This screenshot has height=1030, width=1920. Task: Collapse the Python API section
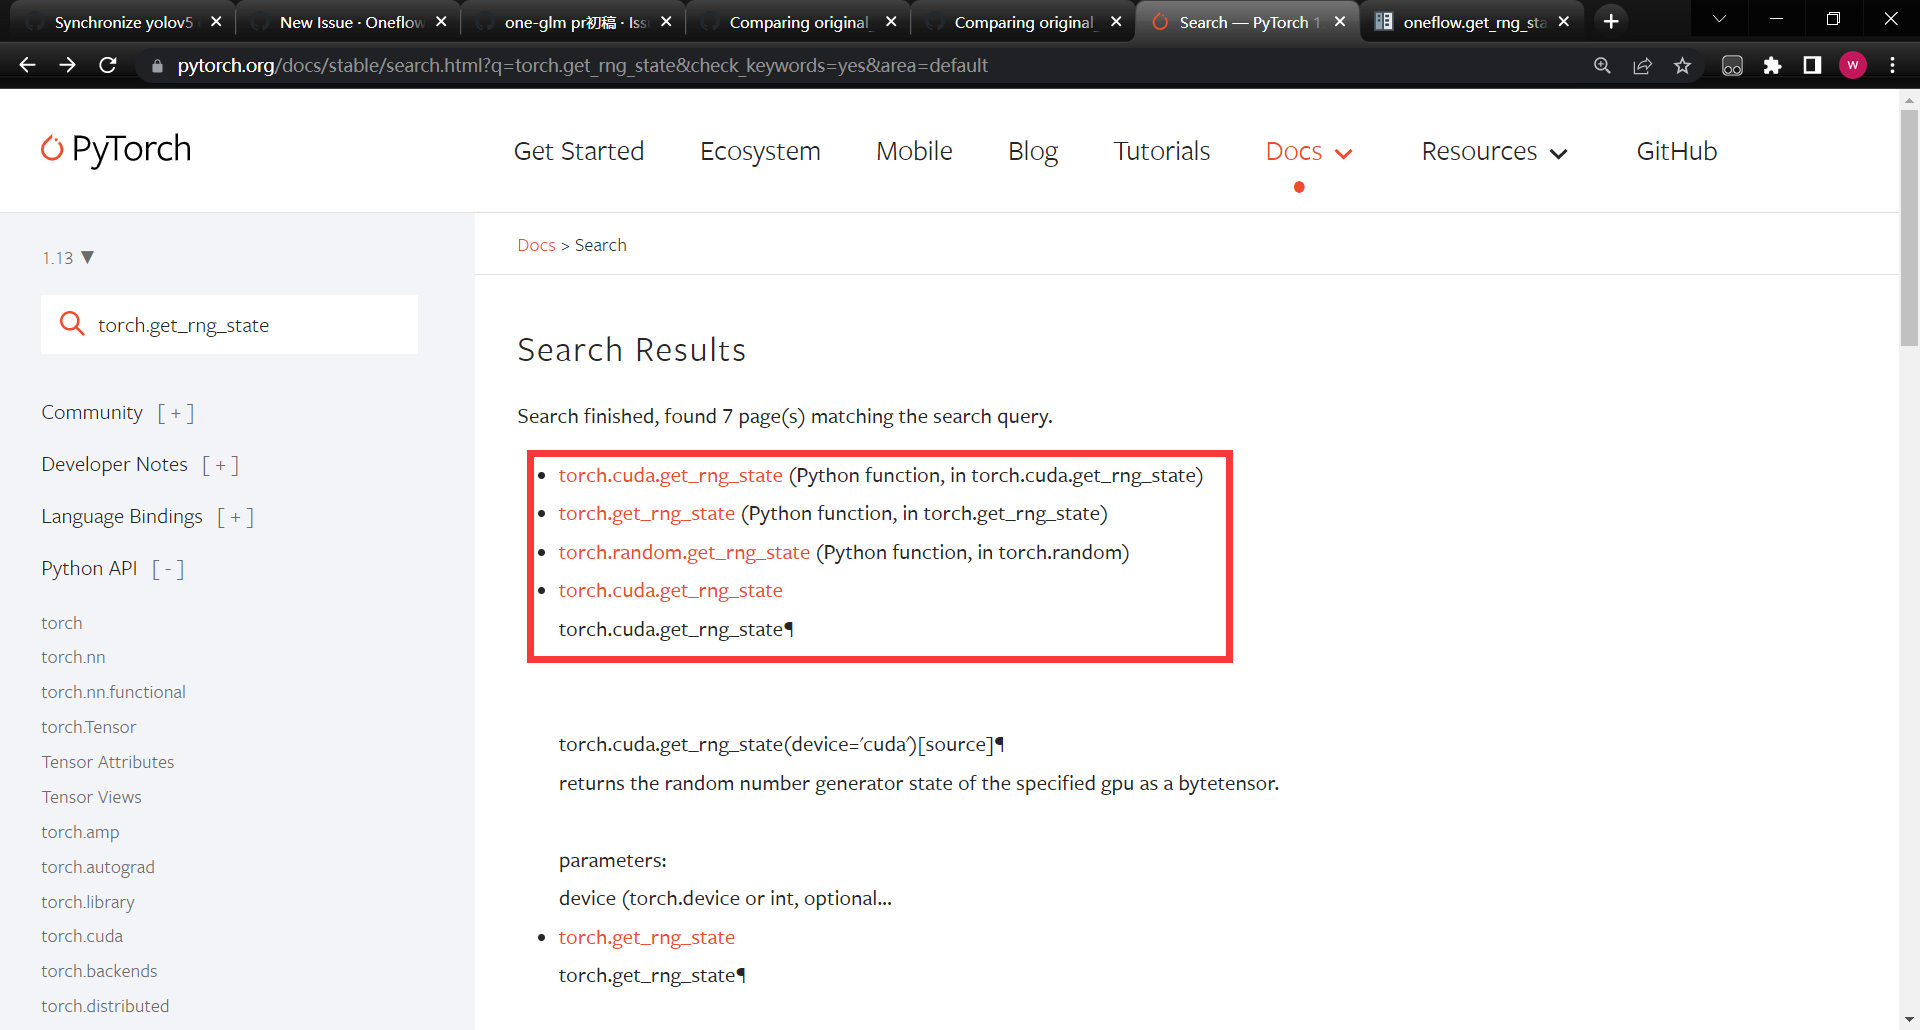[x=167, y=568]
